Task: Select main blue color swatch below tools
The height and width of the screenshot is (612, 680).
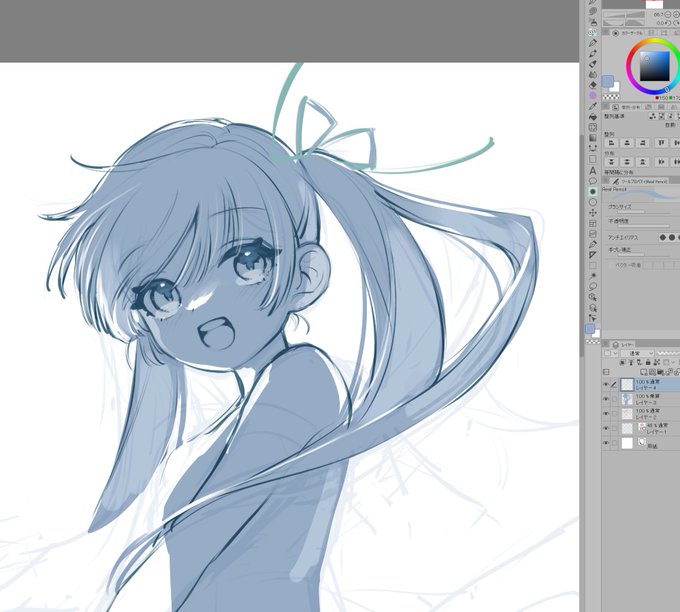Action: tap(590, 329)
